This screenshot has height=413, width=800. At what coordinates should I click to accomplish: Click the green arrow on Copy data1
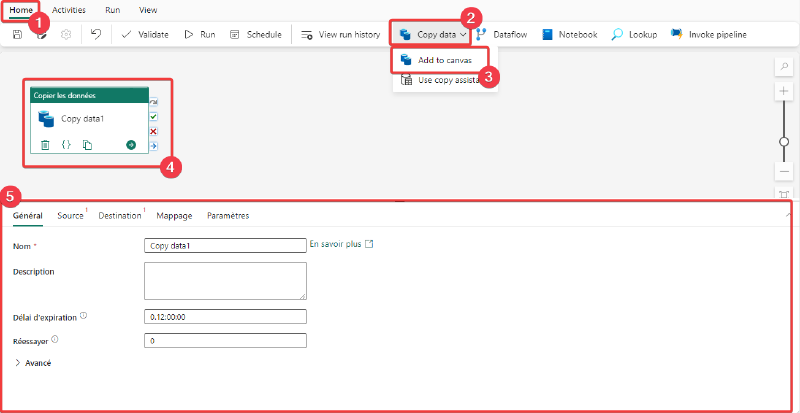pos(131,145)
